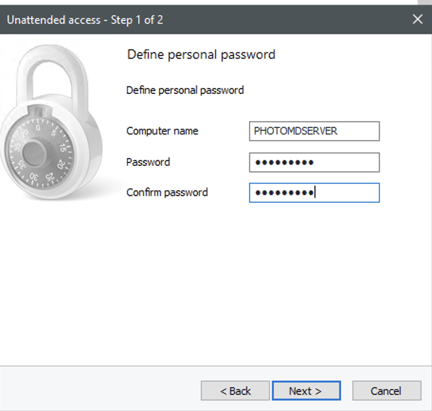The width and height of the screenshot is (432, 411).
Task: Click the 'Unattended access - Step 1 of 2' title
Action: coord(85,20)
